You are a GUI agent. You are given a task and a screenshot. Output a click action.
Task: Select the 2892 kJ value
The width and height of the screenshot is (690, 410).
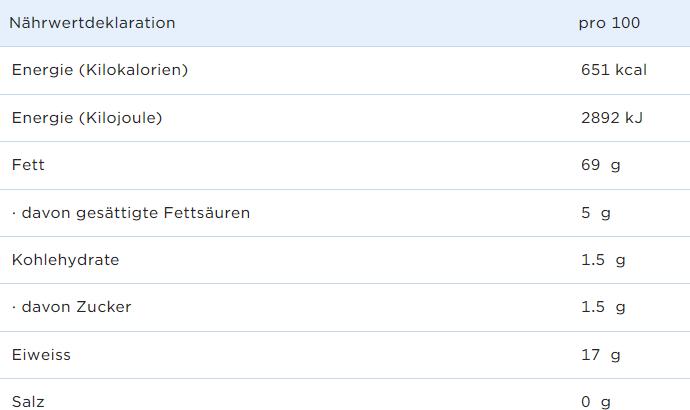click(x=612, y=118)
